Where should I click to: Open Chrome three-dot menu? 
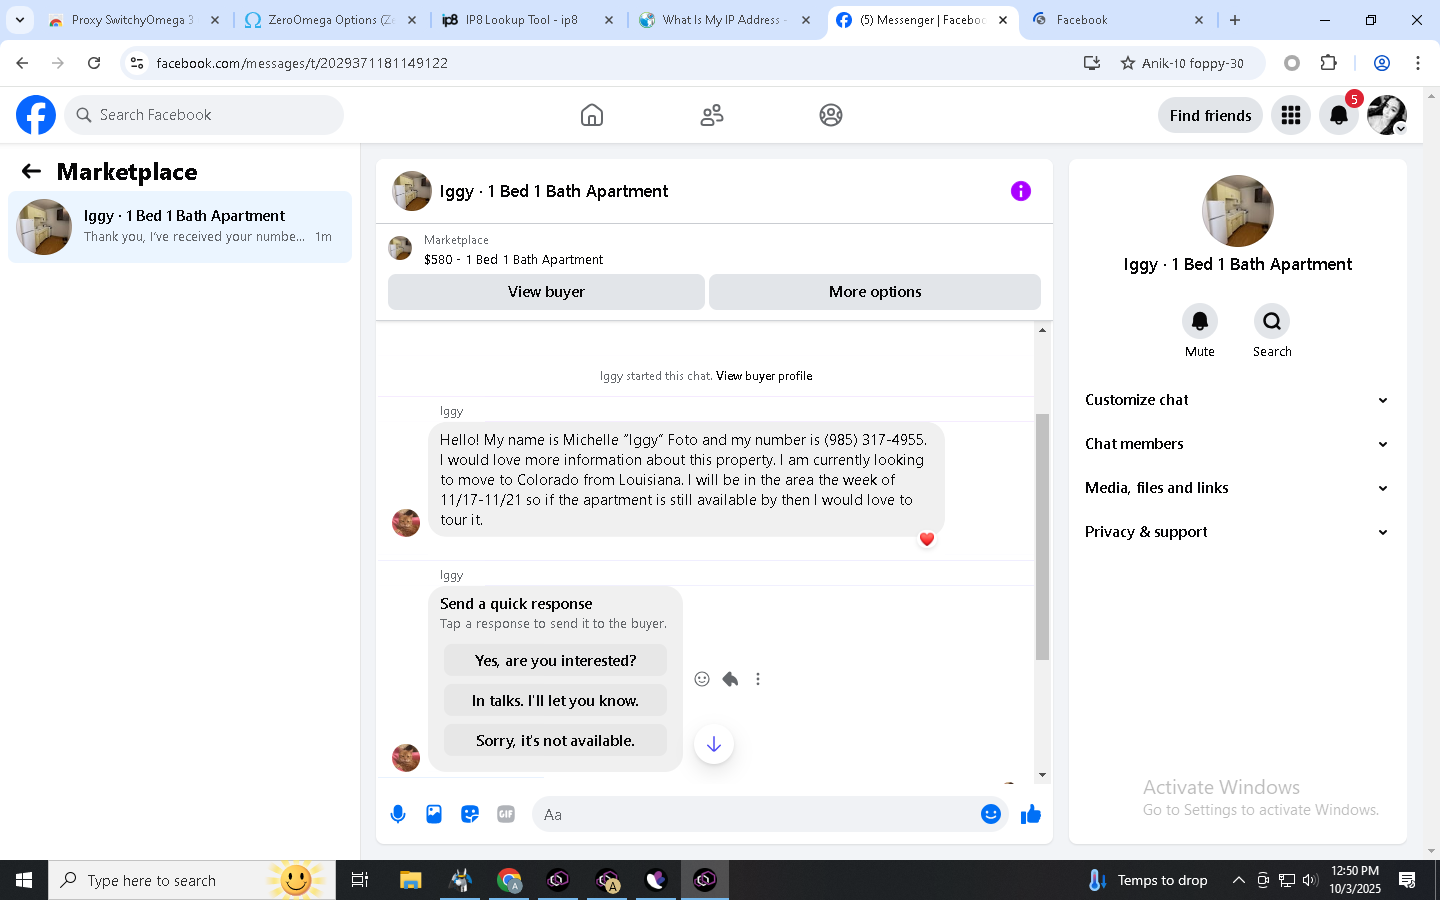(1418, 63)
